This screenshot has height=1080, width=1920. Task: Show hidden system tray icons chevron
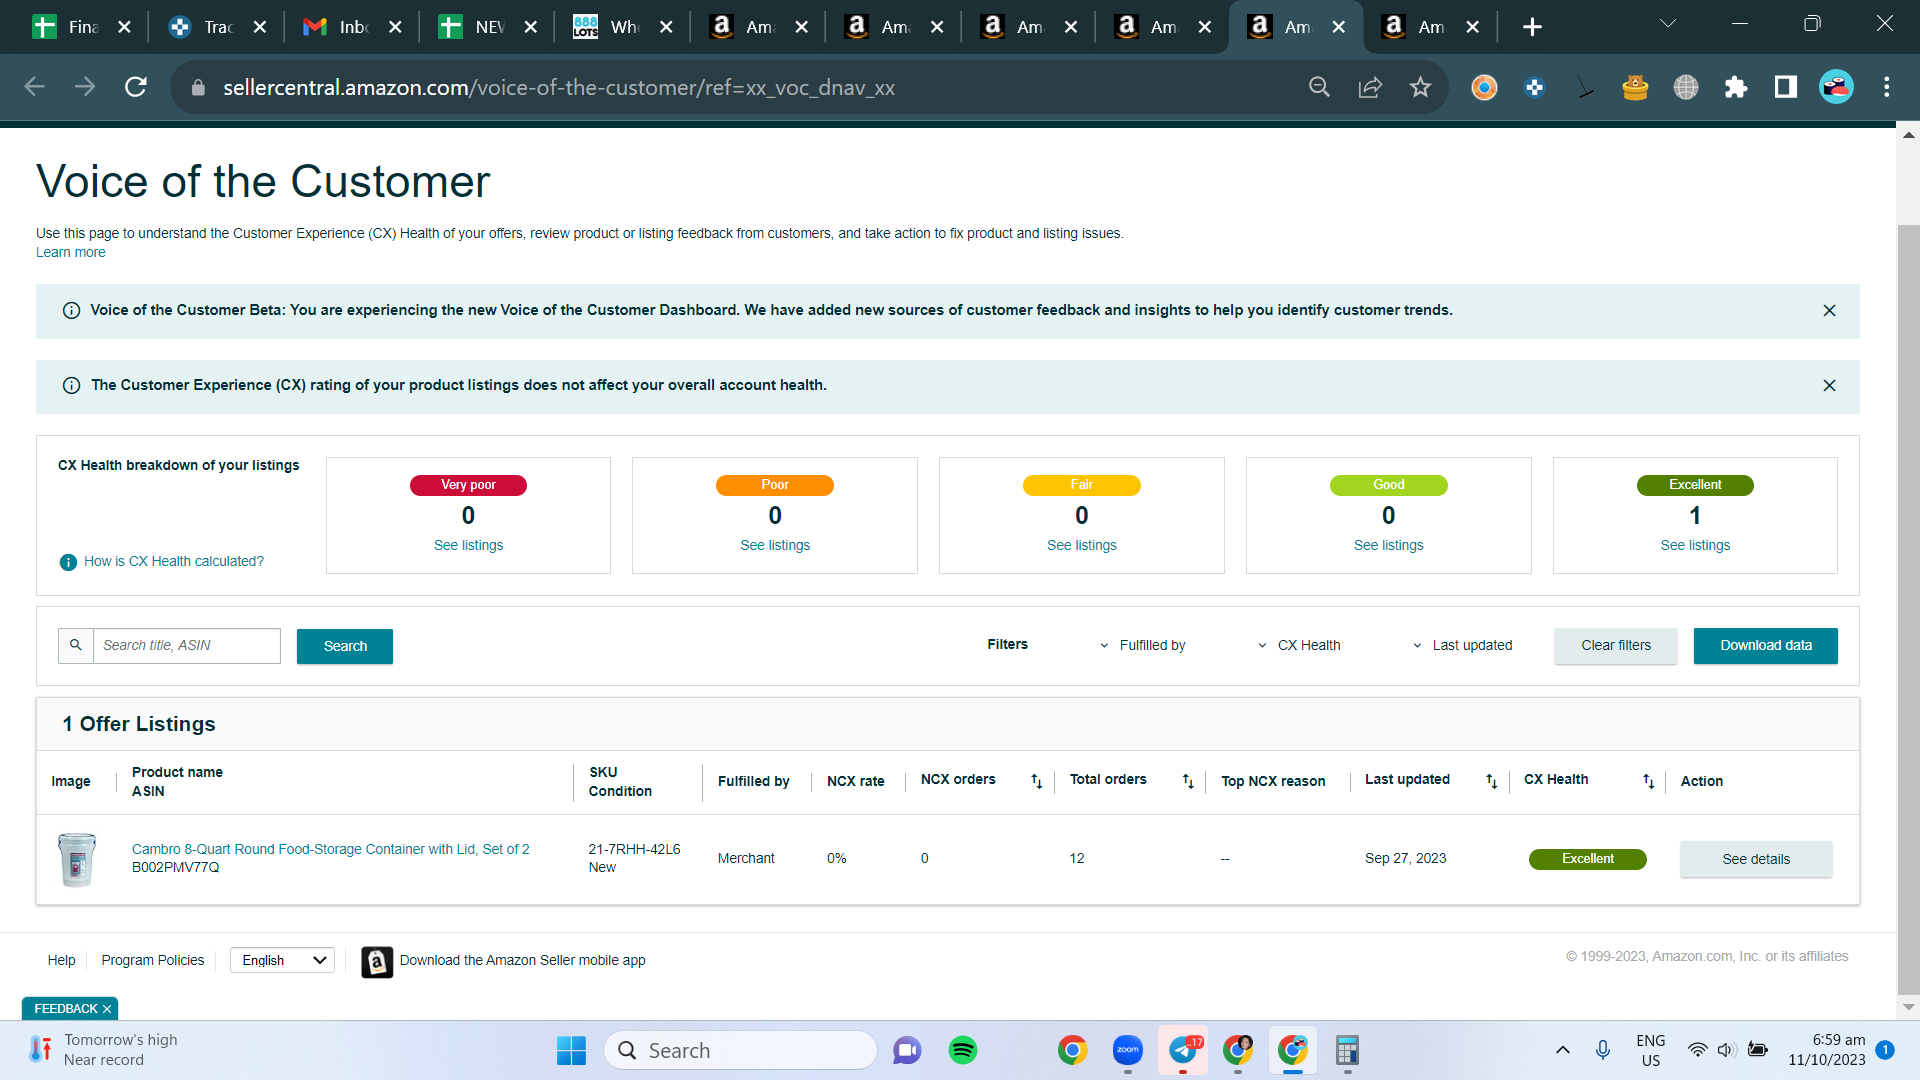coord(1563,1050)
